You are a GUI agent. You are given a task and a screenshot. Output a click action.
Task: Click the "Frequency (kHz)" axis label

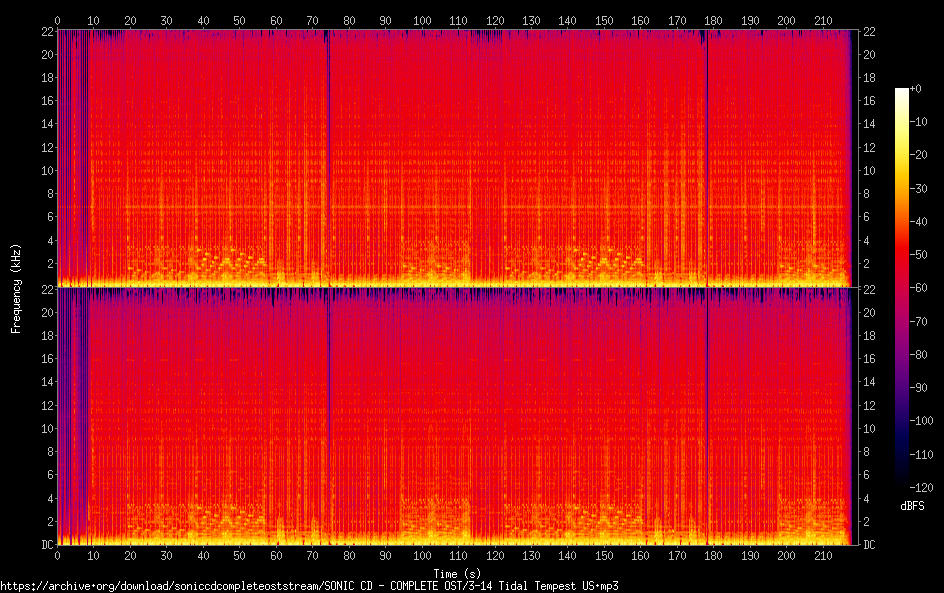(x=16, y=287)
